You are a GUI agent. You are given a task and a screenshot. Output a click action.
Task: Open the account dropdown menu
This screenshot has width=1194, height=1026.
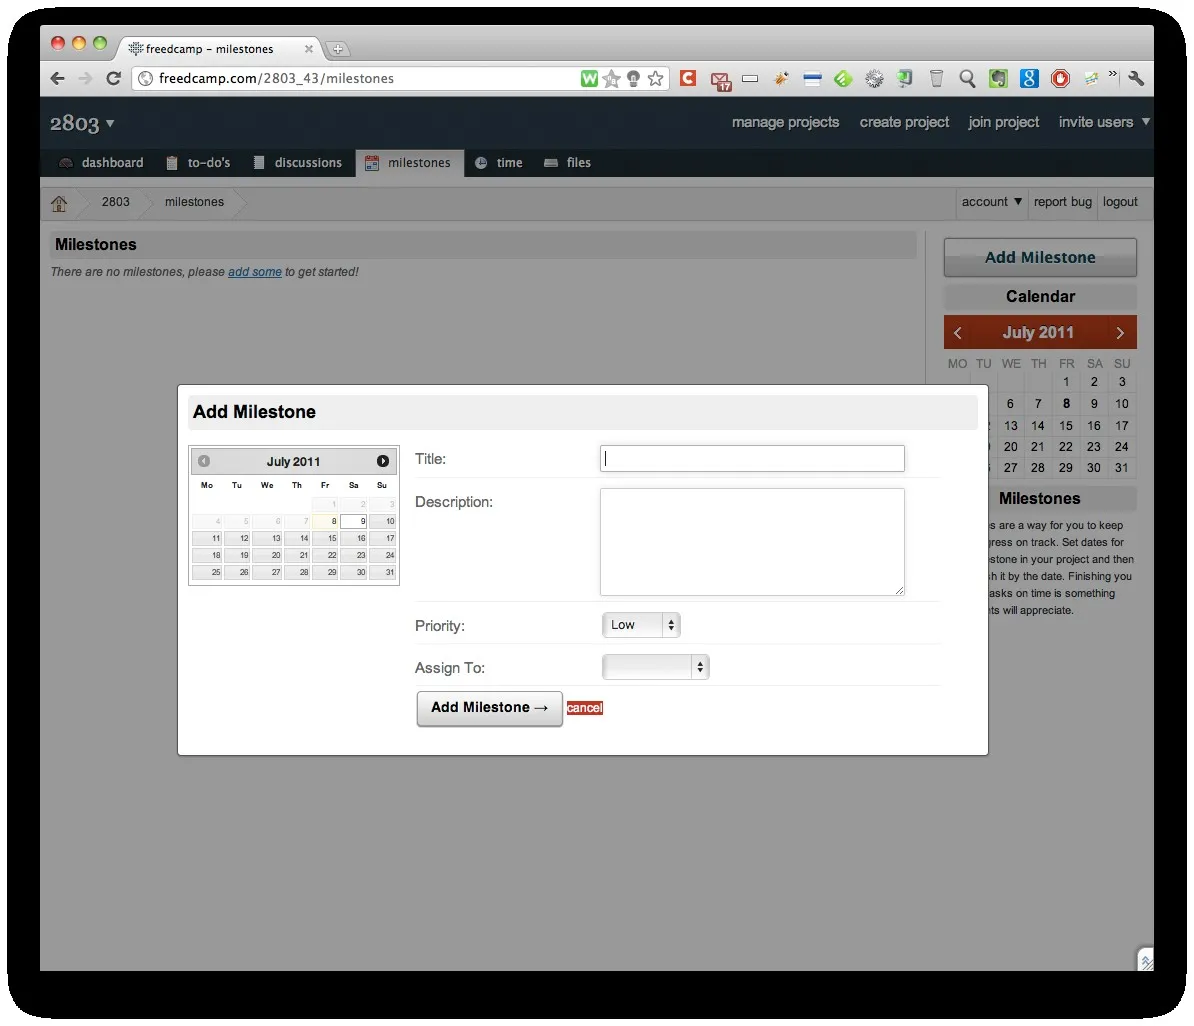click(x=991, y=202)
